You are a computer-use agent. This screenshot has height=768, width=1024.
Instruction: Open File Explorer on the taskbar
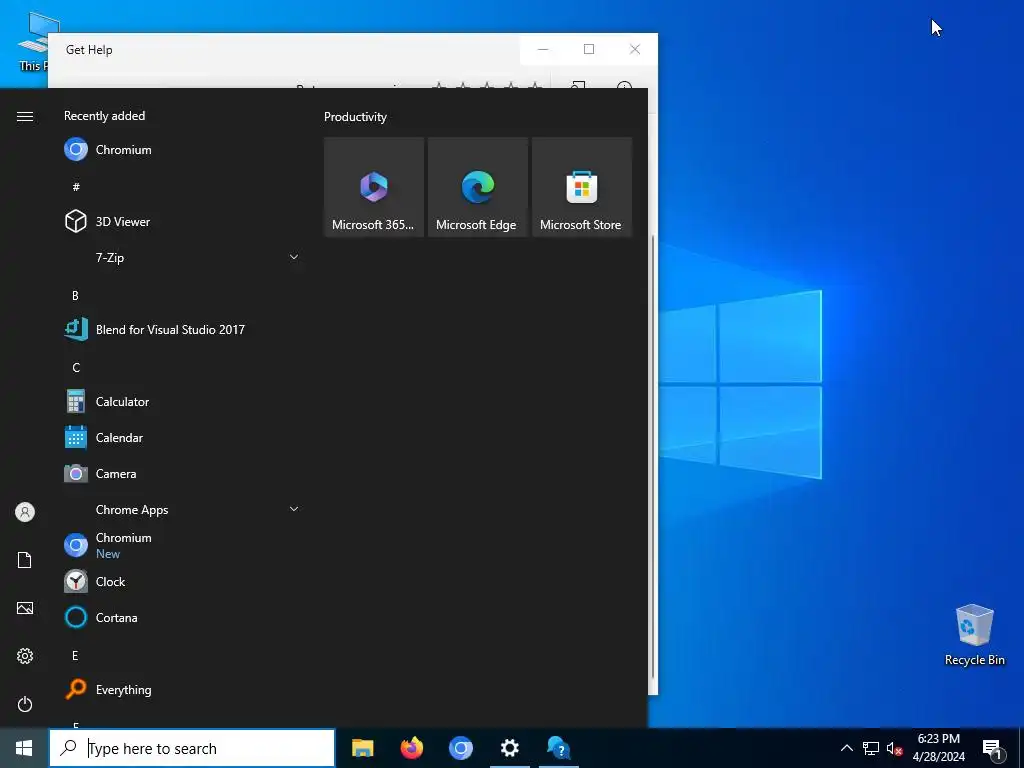click(x=362, y=748)
